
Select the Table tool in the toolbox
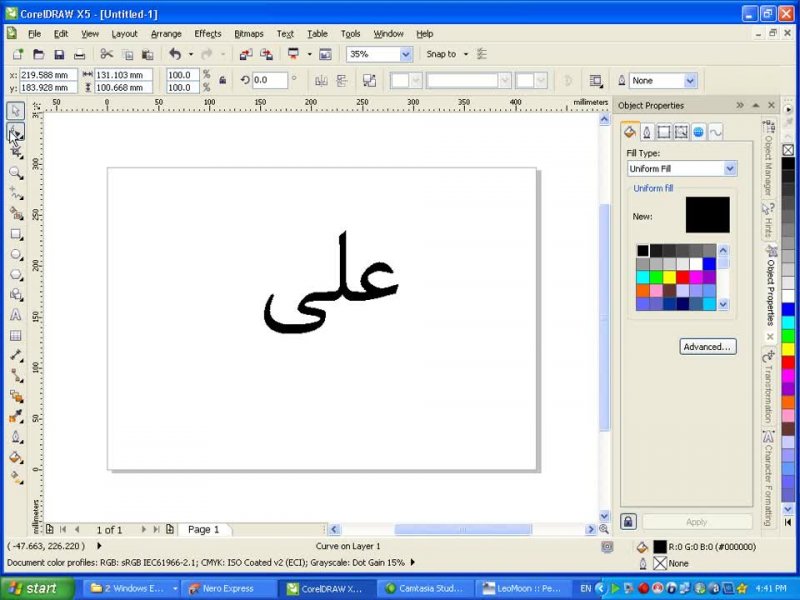point(16,335)
